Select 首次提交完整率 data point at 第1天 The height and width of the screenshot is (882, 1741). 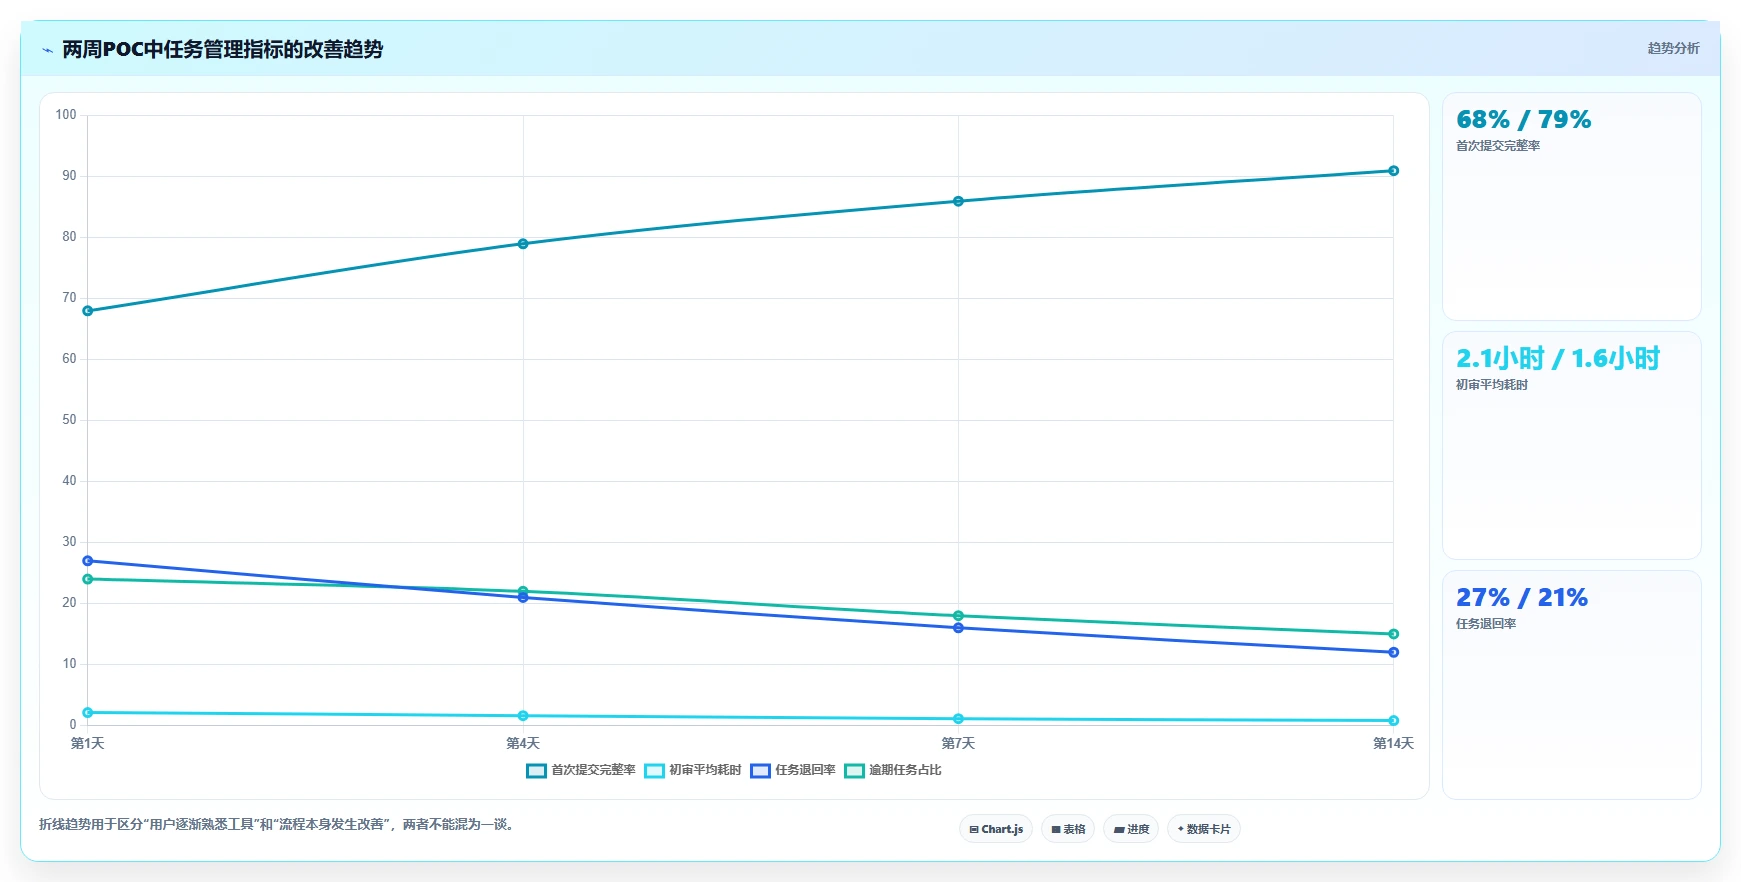[88, 311]
